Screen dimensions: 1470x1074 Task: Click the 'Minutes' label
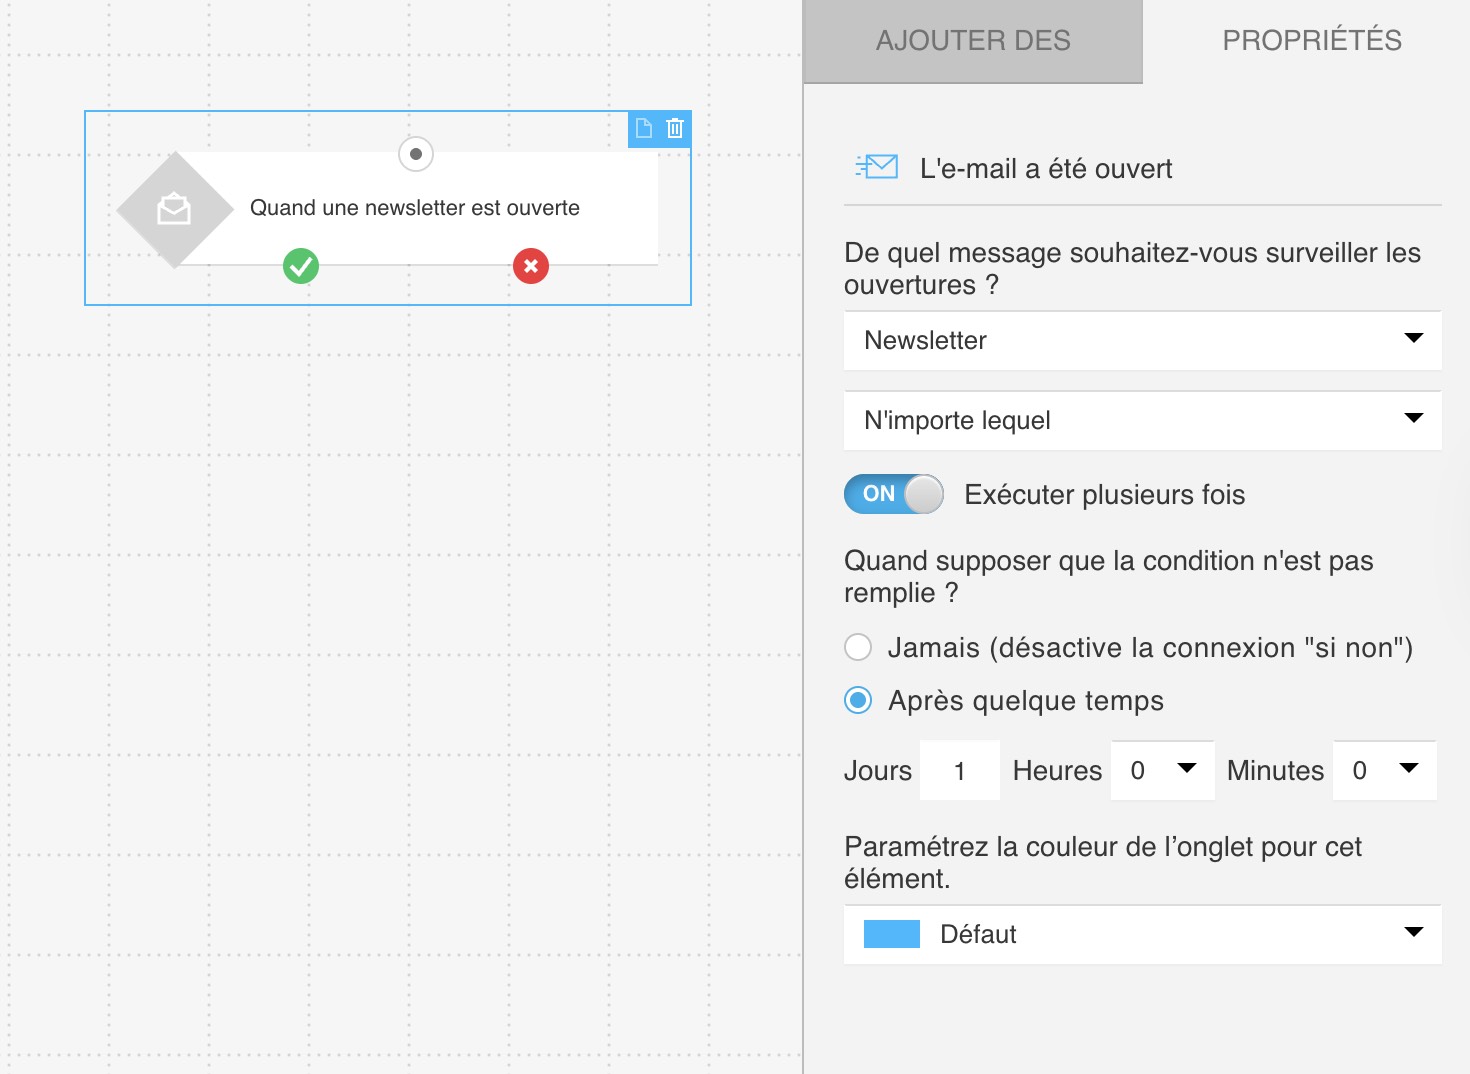1275,771
